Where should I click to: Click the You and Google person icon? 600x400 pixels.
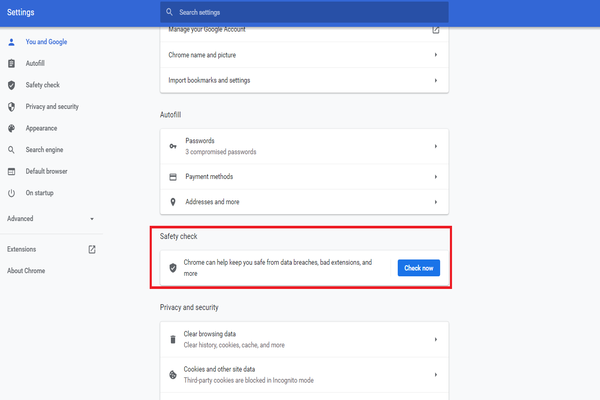pos(11,42)
